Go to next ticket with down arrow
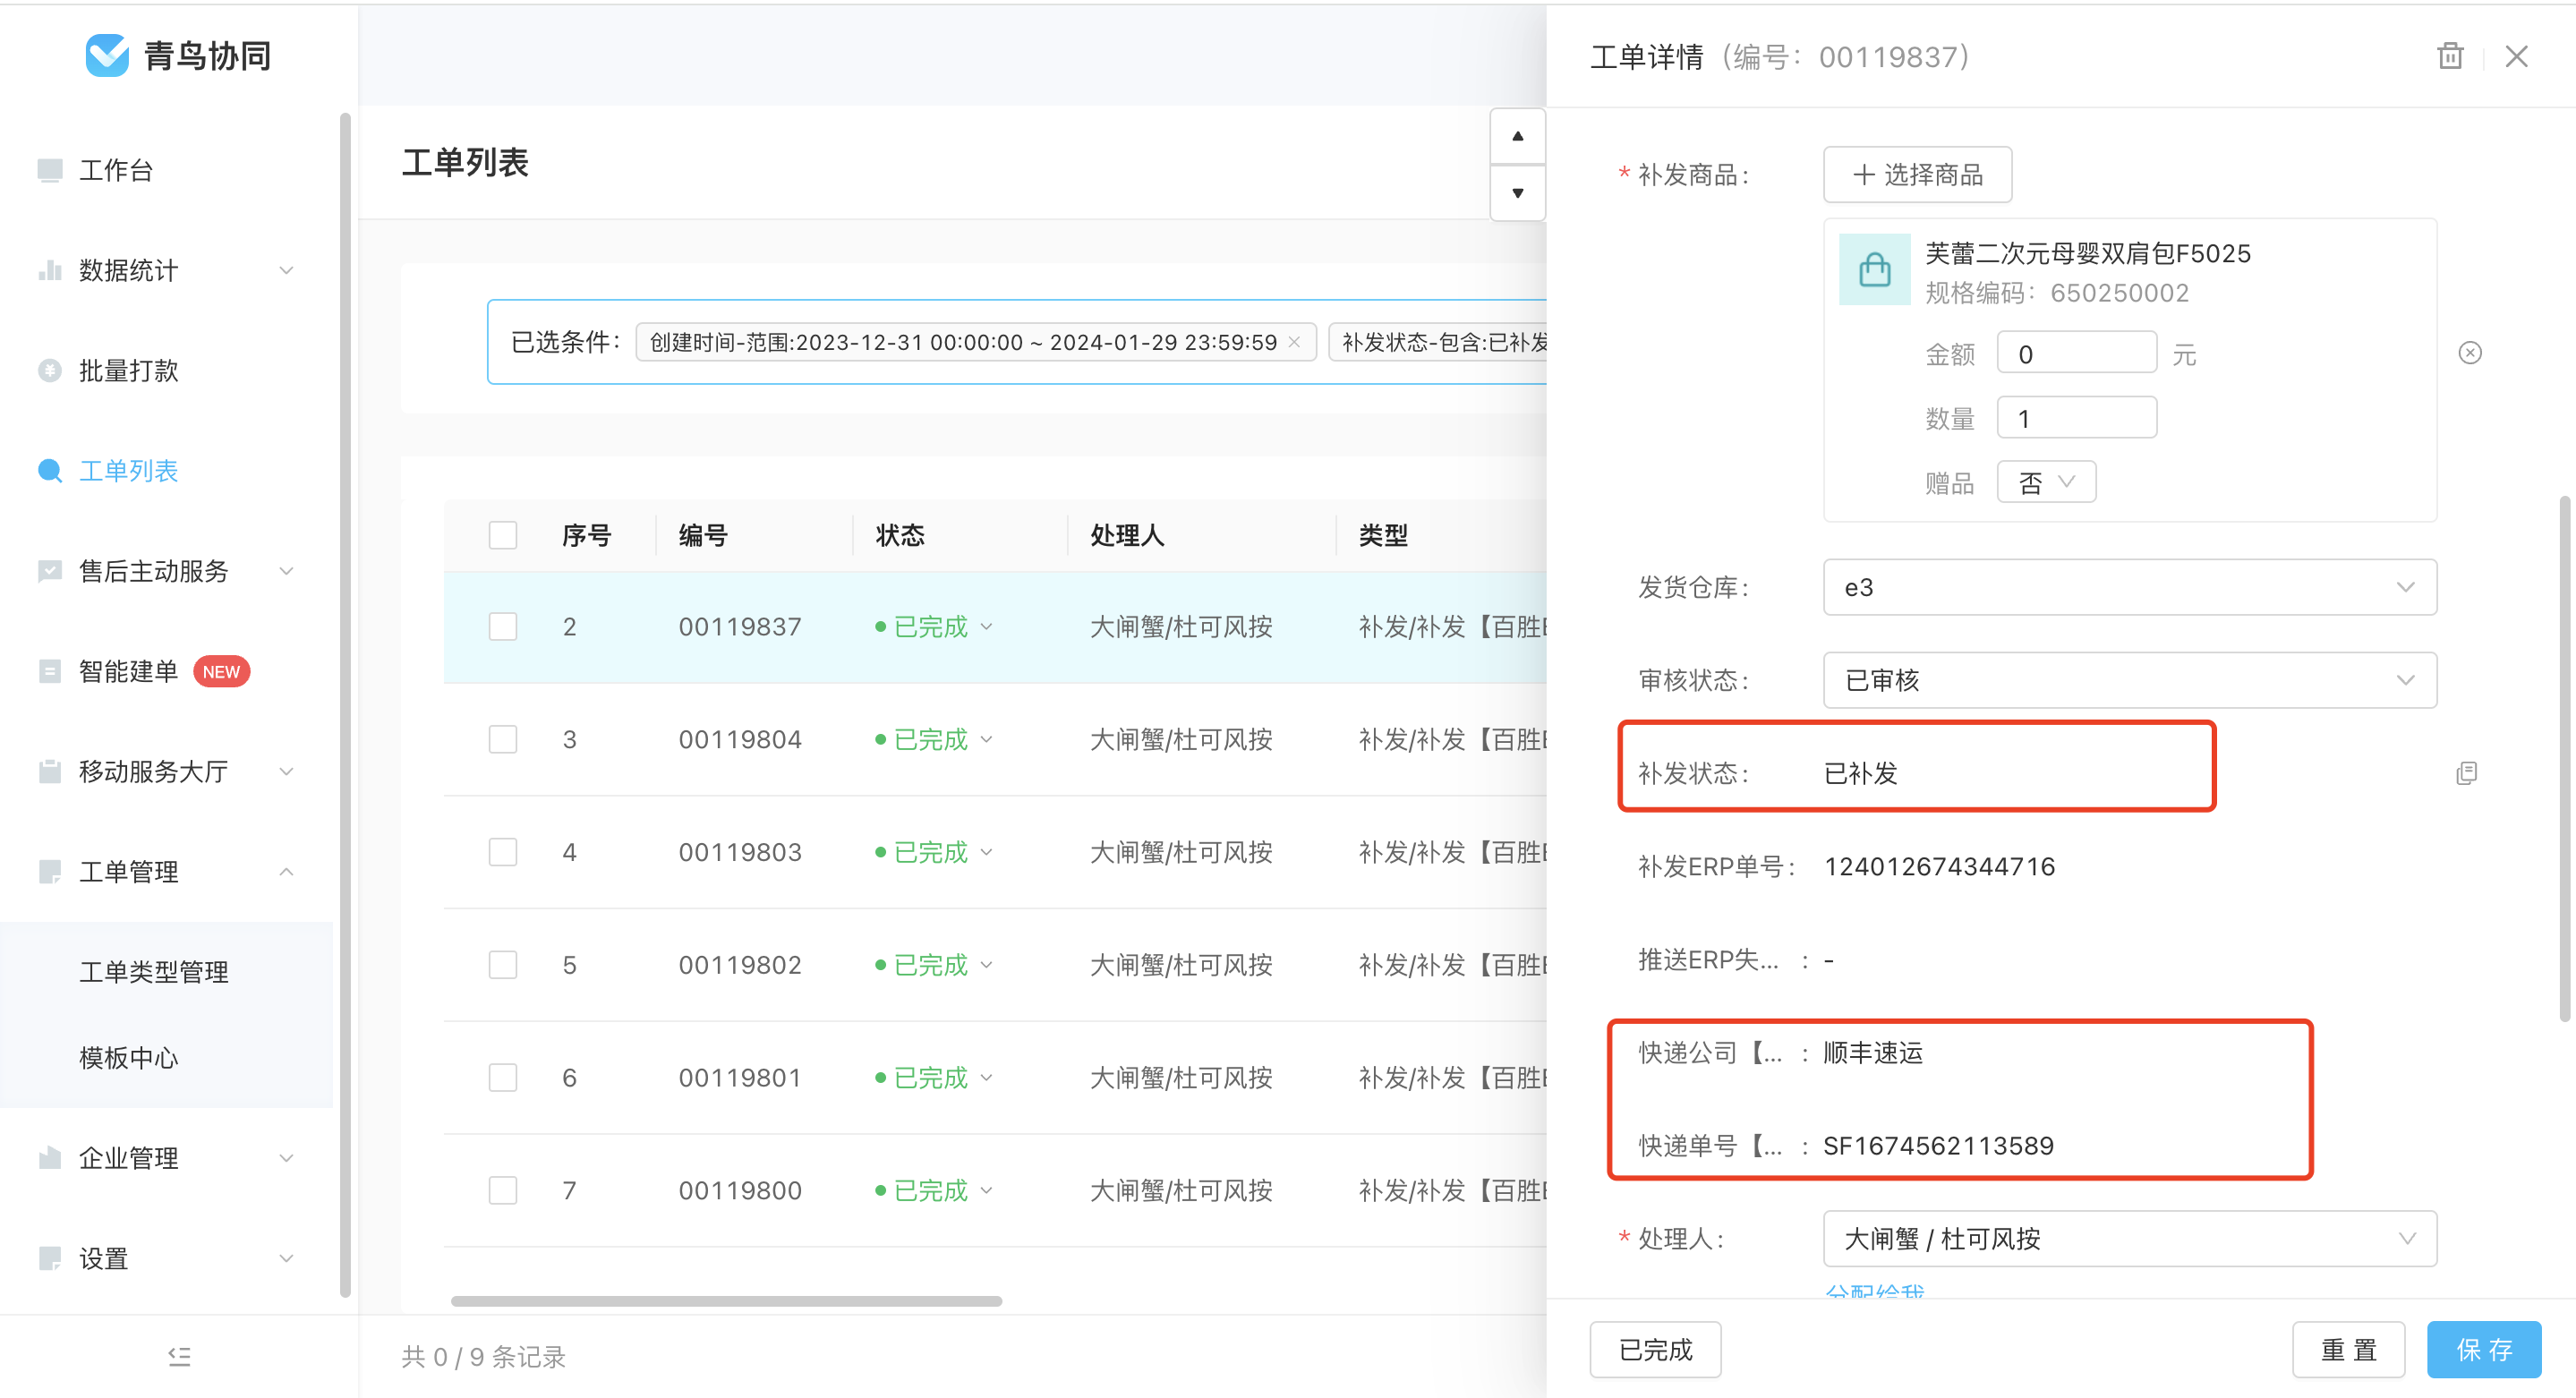2576x1398 pixels. (1517, 193)
